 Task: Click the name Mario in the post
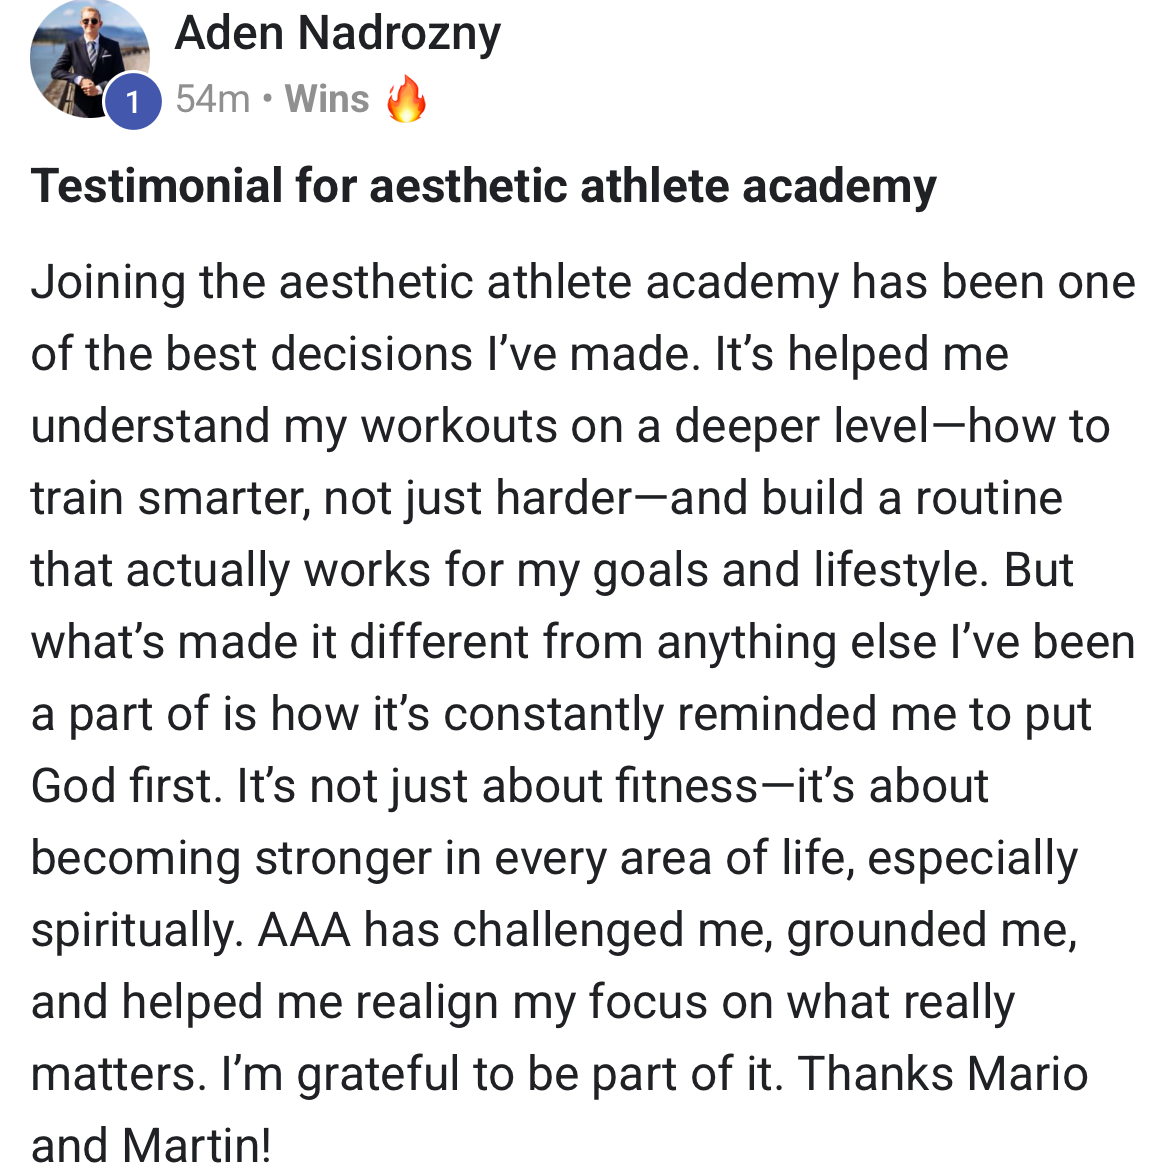[x=1027, y=1074]
